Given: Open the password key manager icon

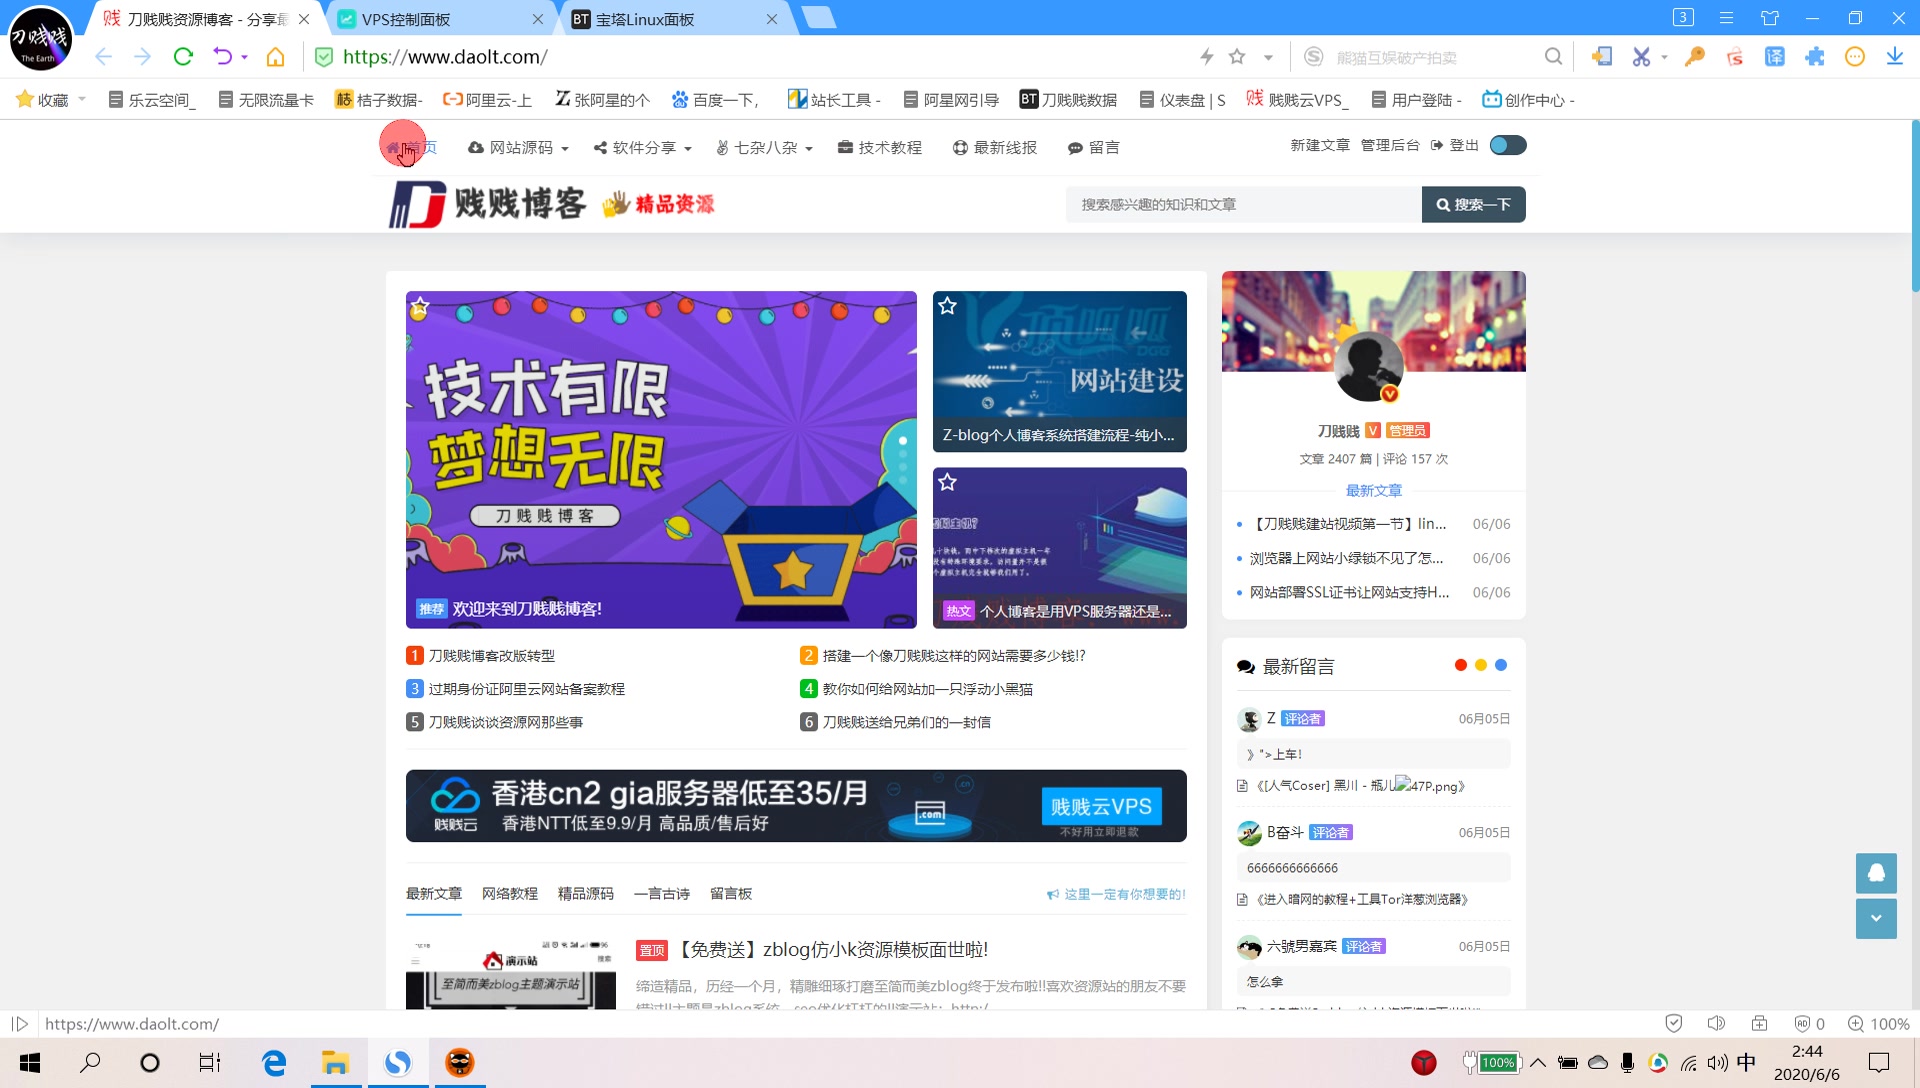Looking at the screenshot, I should 1693,57.
